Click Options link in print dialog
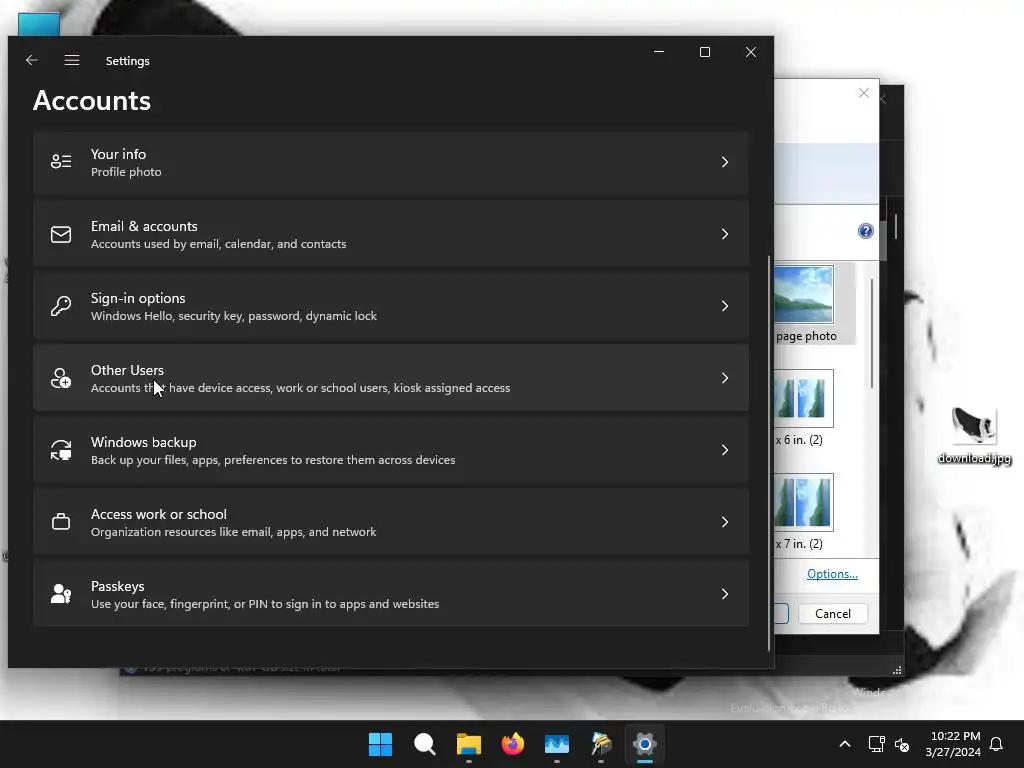Viewport: 1024px width, 768px height. coord(832,573)
